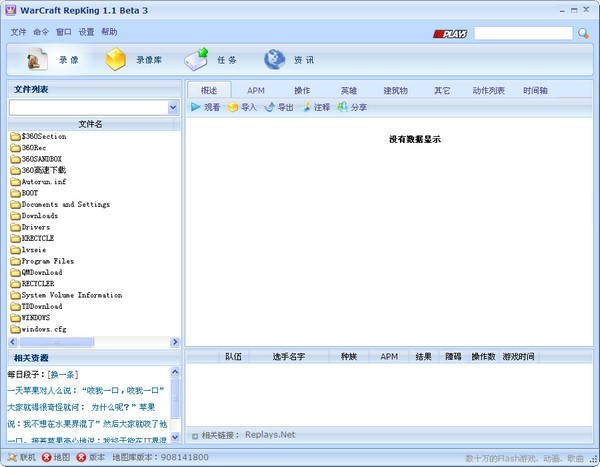Image resolution: width=600 pixels, height=467 pixels.
Task: Switch to the APM tab
Action: pos(256,90)
